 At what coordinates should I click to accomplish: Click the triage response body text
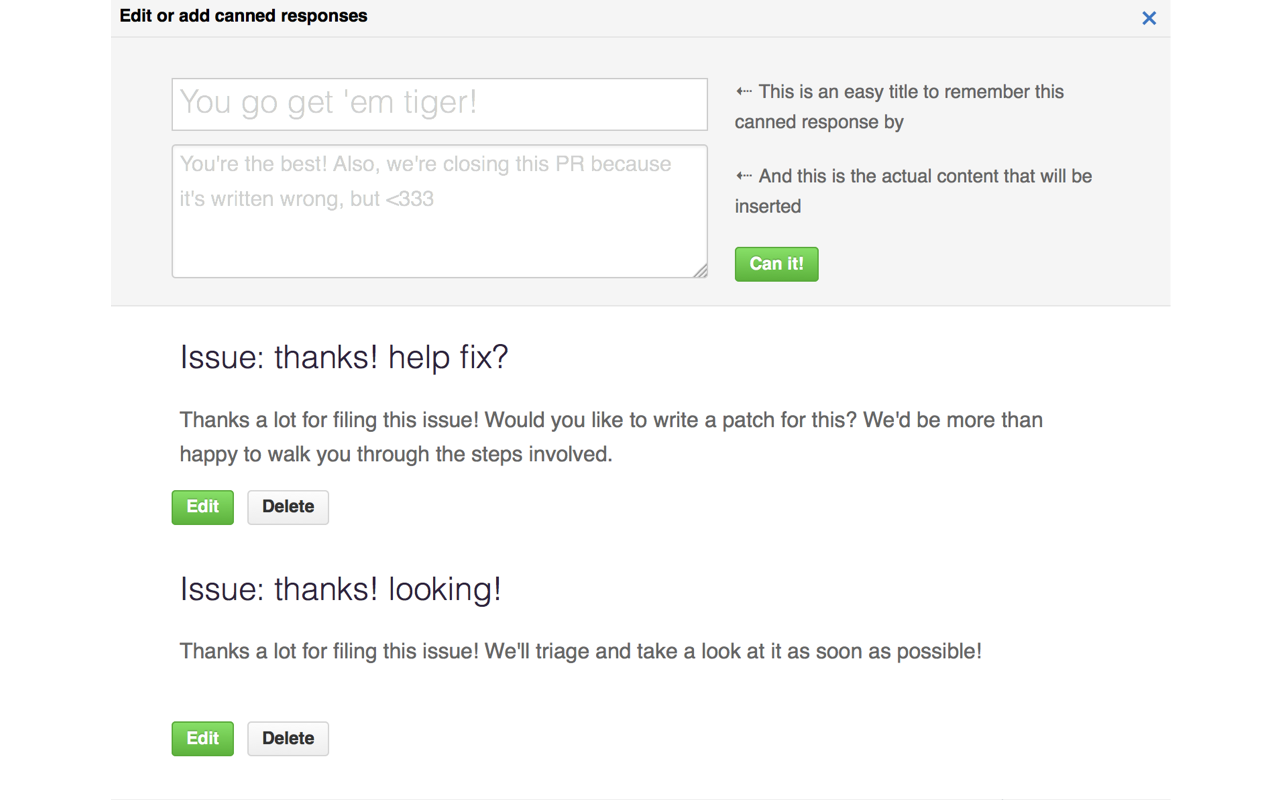point(580,651)
